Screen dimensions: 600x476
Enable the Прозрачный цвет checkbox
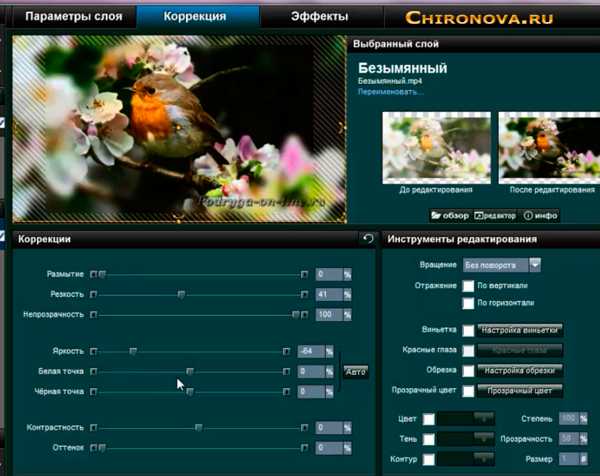468,391
